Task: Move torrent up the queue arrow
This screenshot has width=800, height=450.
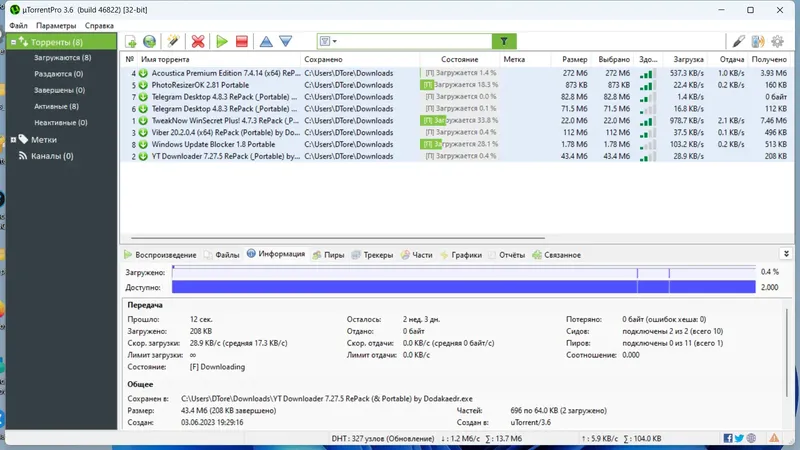Action: pyautogui.click(x=266, y=41)
